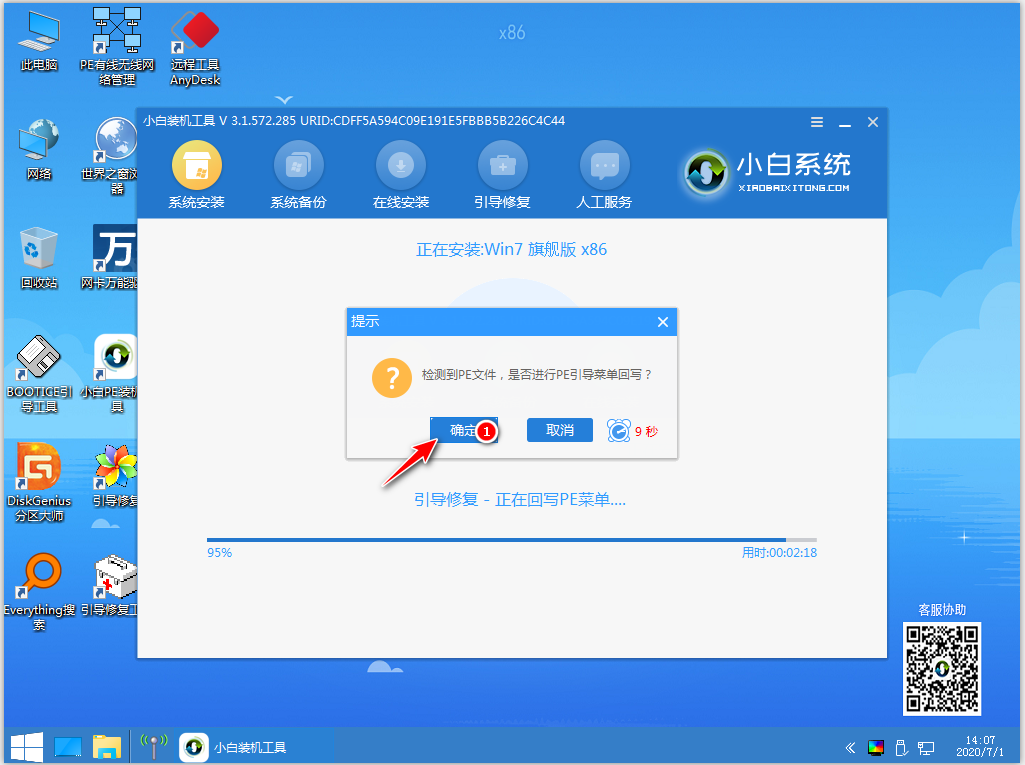Expand hidden system tray icons via chevron

[x=849, y=747]
